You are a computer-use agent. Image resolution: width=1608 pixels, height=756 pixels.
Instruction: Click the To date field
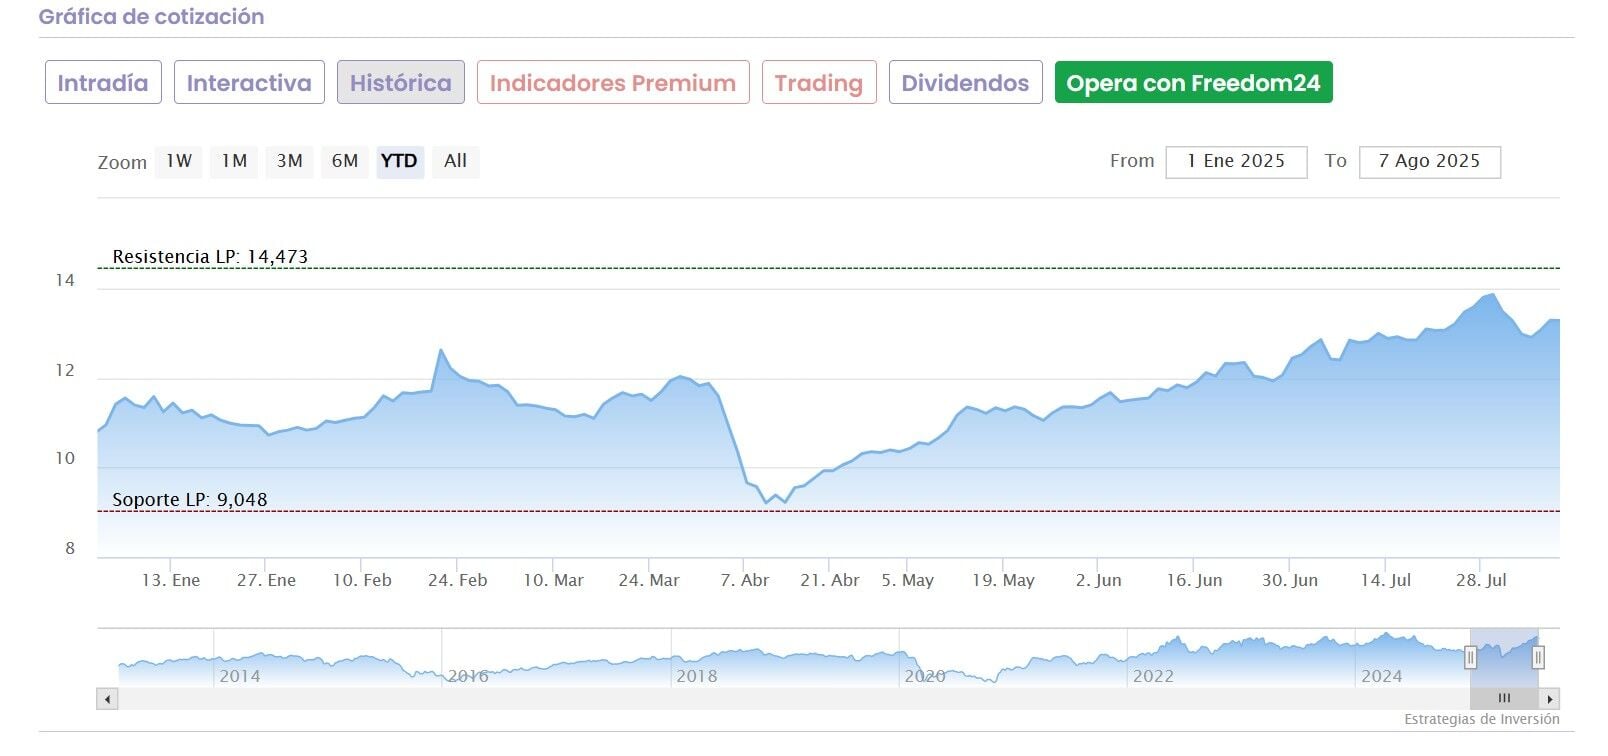click(1429, 162)
